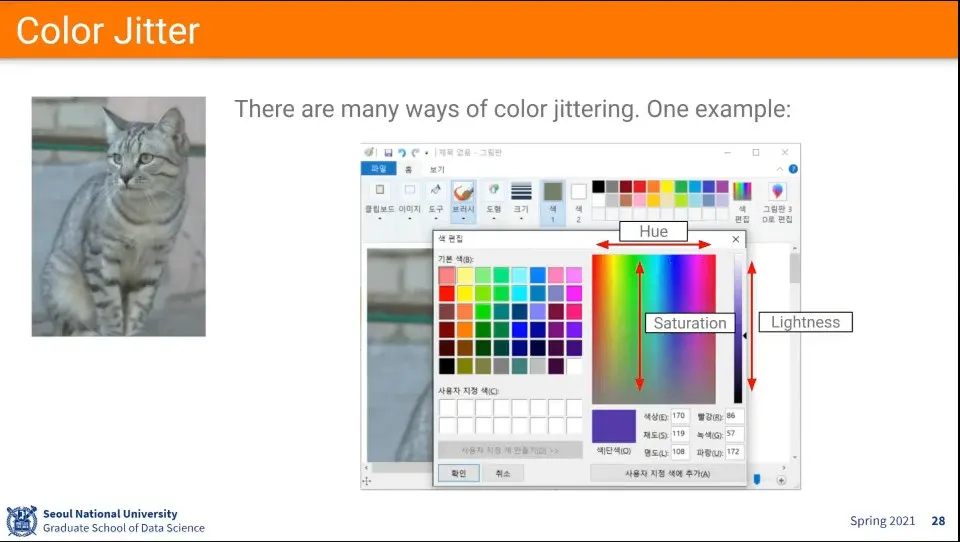
Task: Click the Blue (파랑) value field 172
Action: tap(735, 452)
